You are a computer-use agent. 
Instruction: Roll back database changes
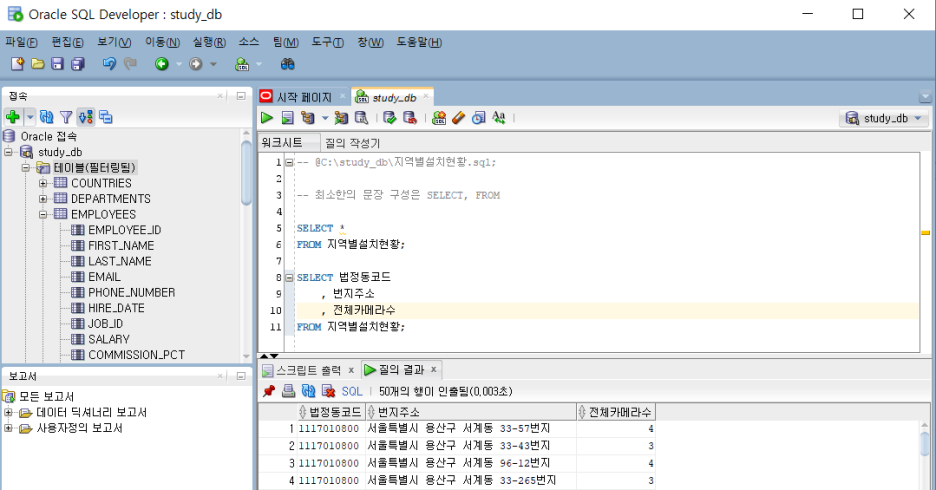coord(410,118)
